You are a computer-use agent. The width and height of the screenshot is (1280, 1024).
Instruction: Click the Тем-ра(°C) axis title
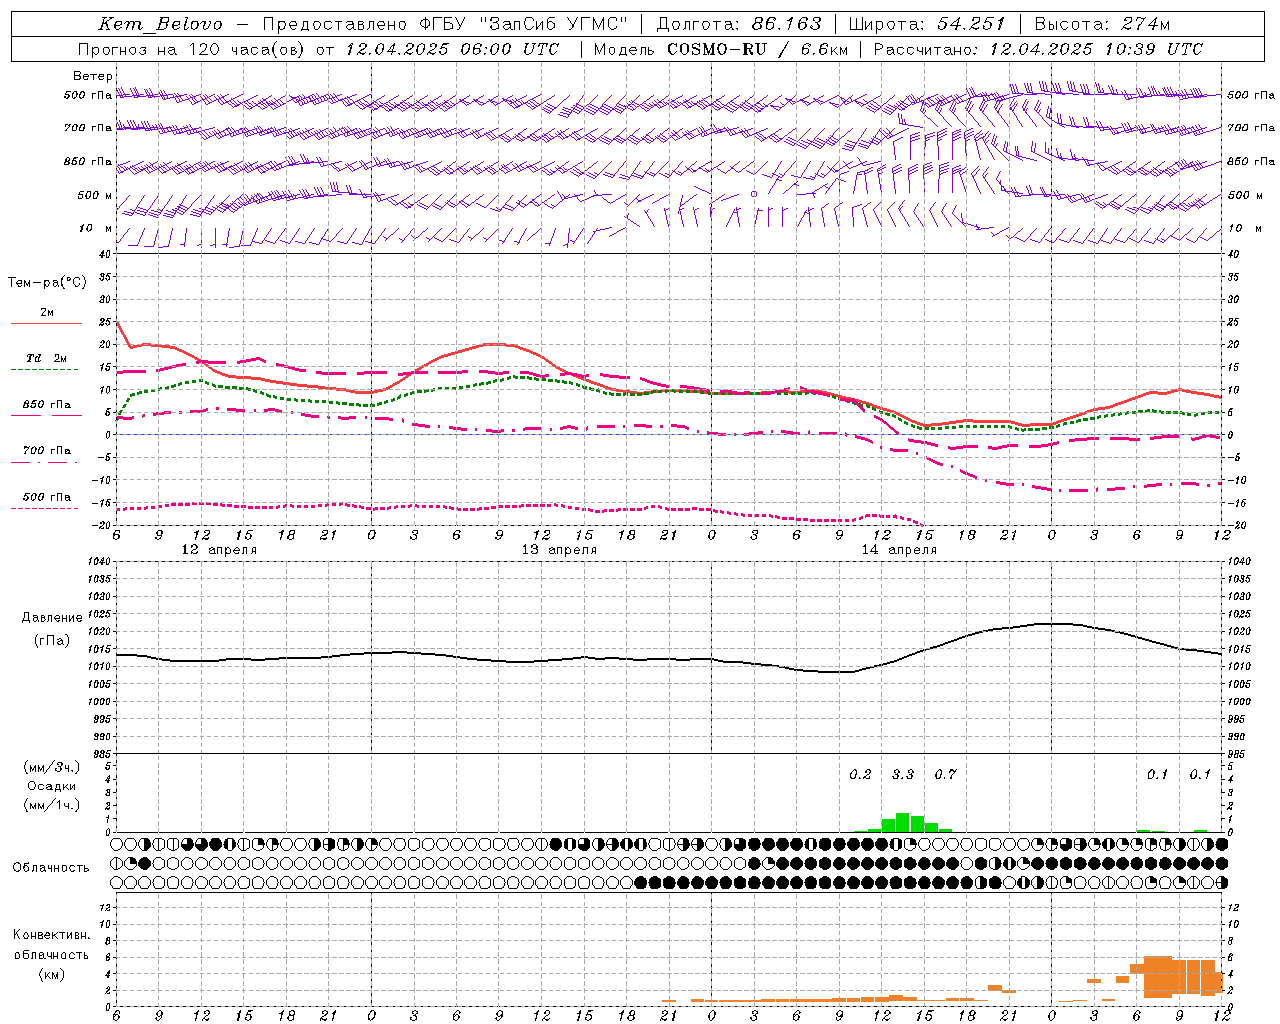point(47,282)
